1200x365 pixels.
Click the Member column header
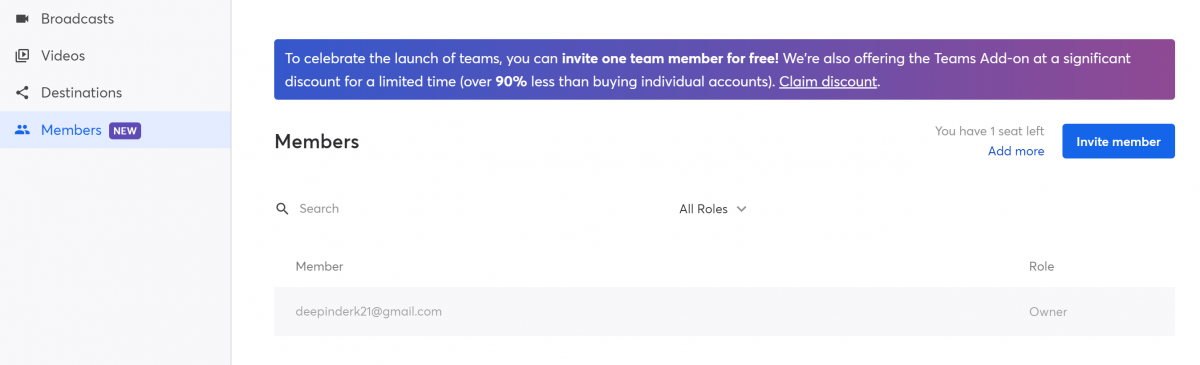[319, 266]
